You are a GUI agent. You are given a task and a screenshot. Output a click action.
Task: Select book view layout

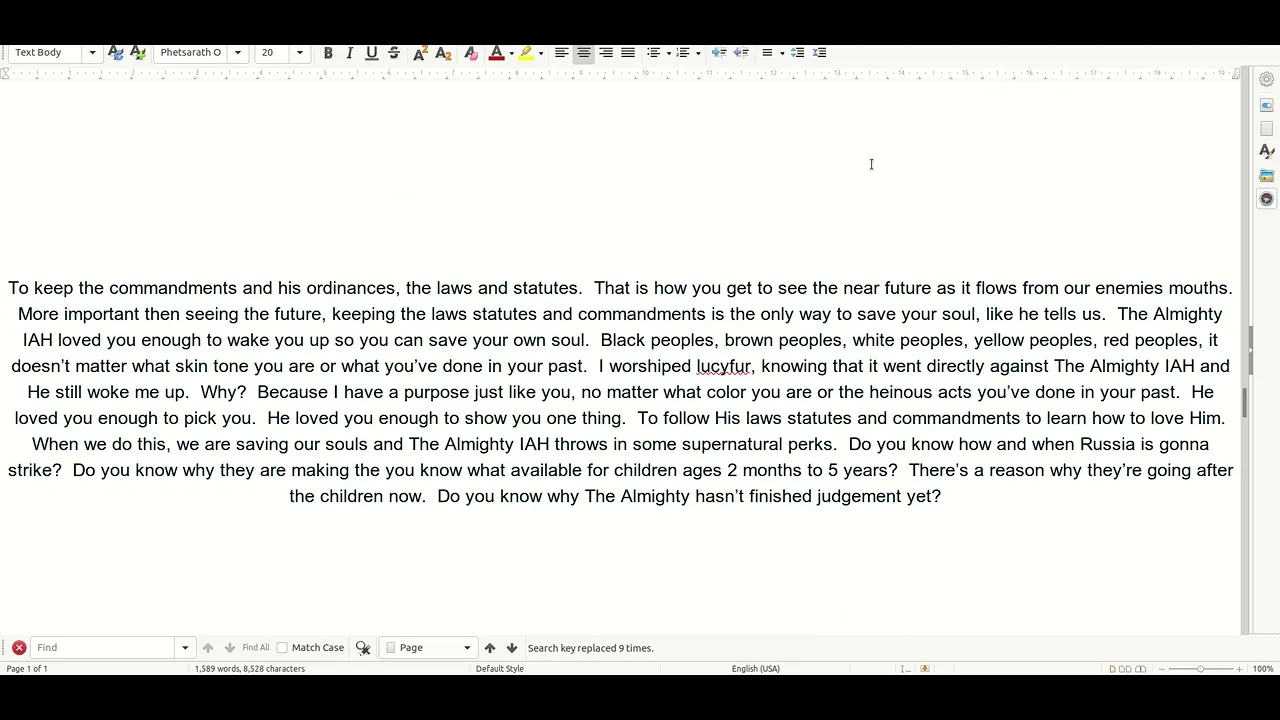(x=1140, y=669)
